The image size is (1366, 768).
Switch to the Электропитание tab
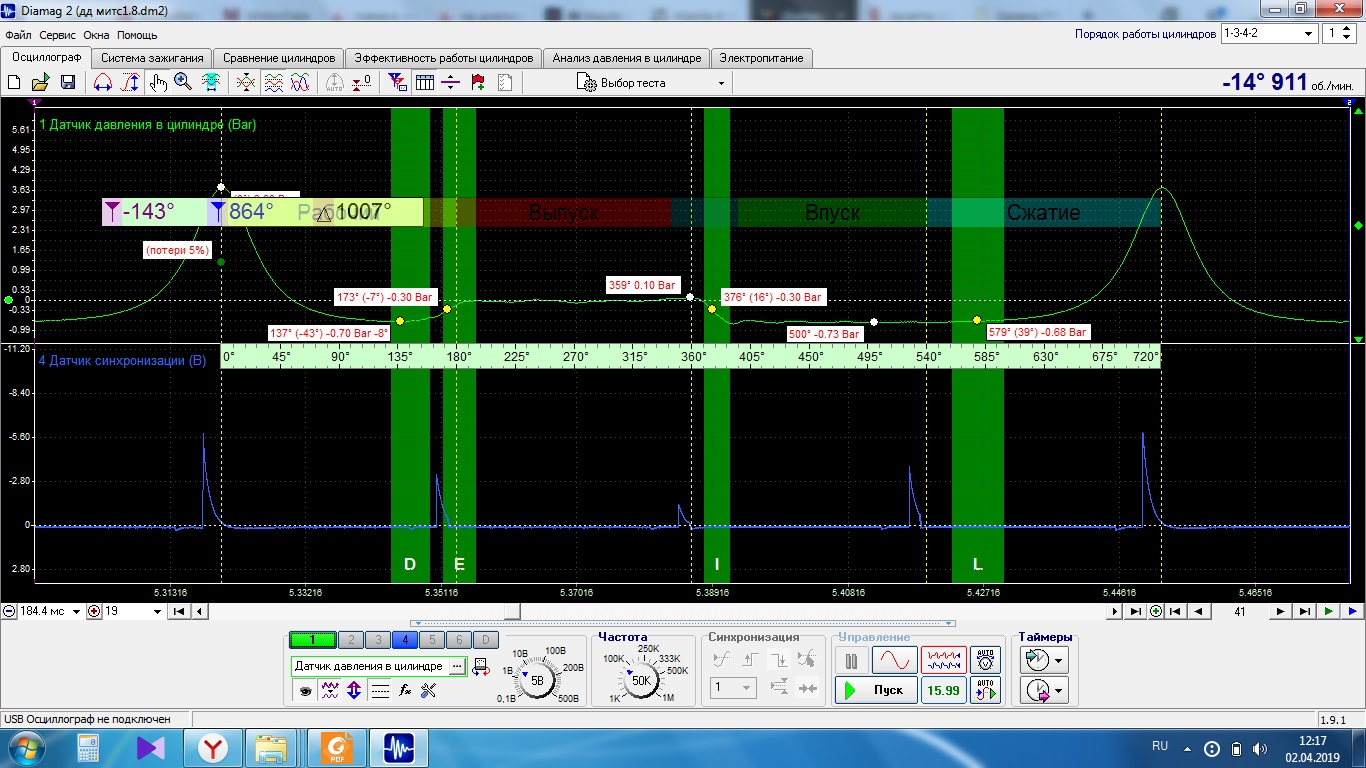click(761, 58)
